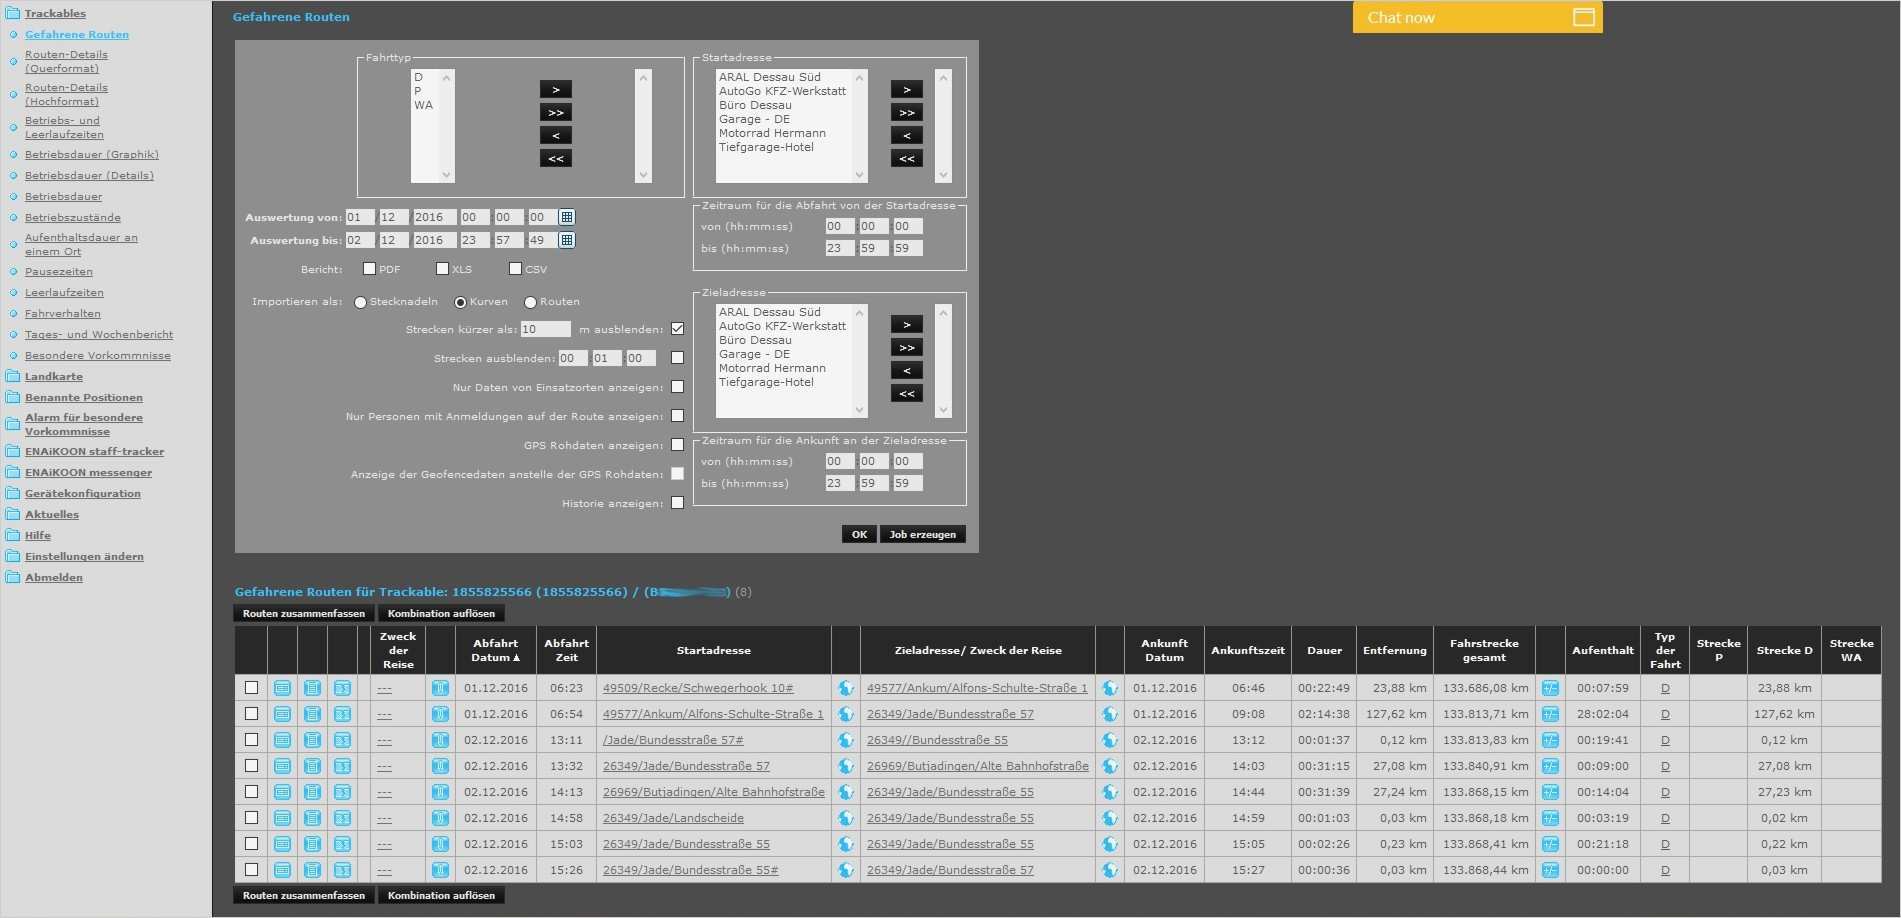1901x918 pixels.
Task: Click the blue icon before Aufenthalt 00:07:59
Action: pyautogui.click(x=1550, y=688)
